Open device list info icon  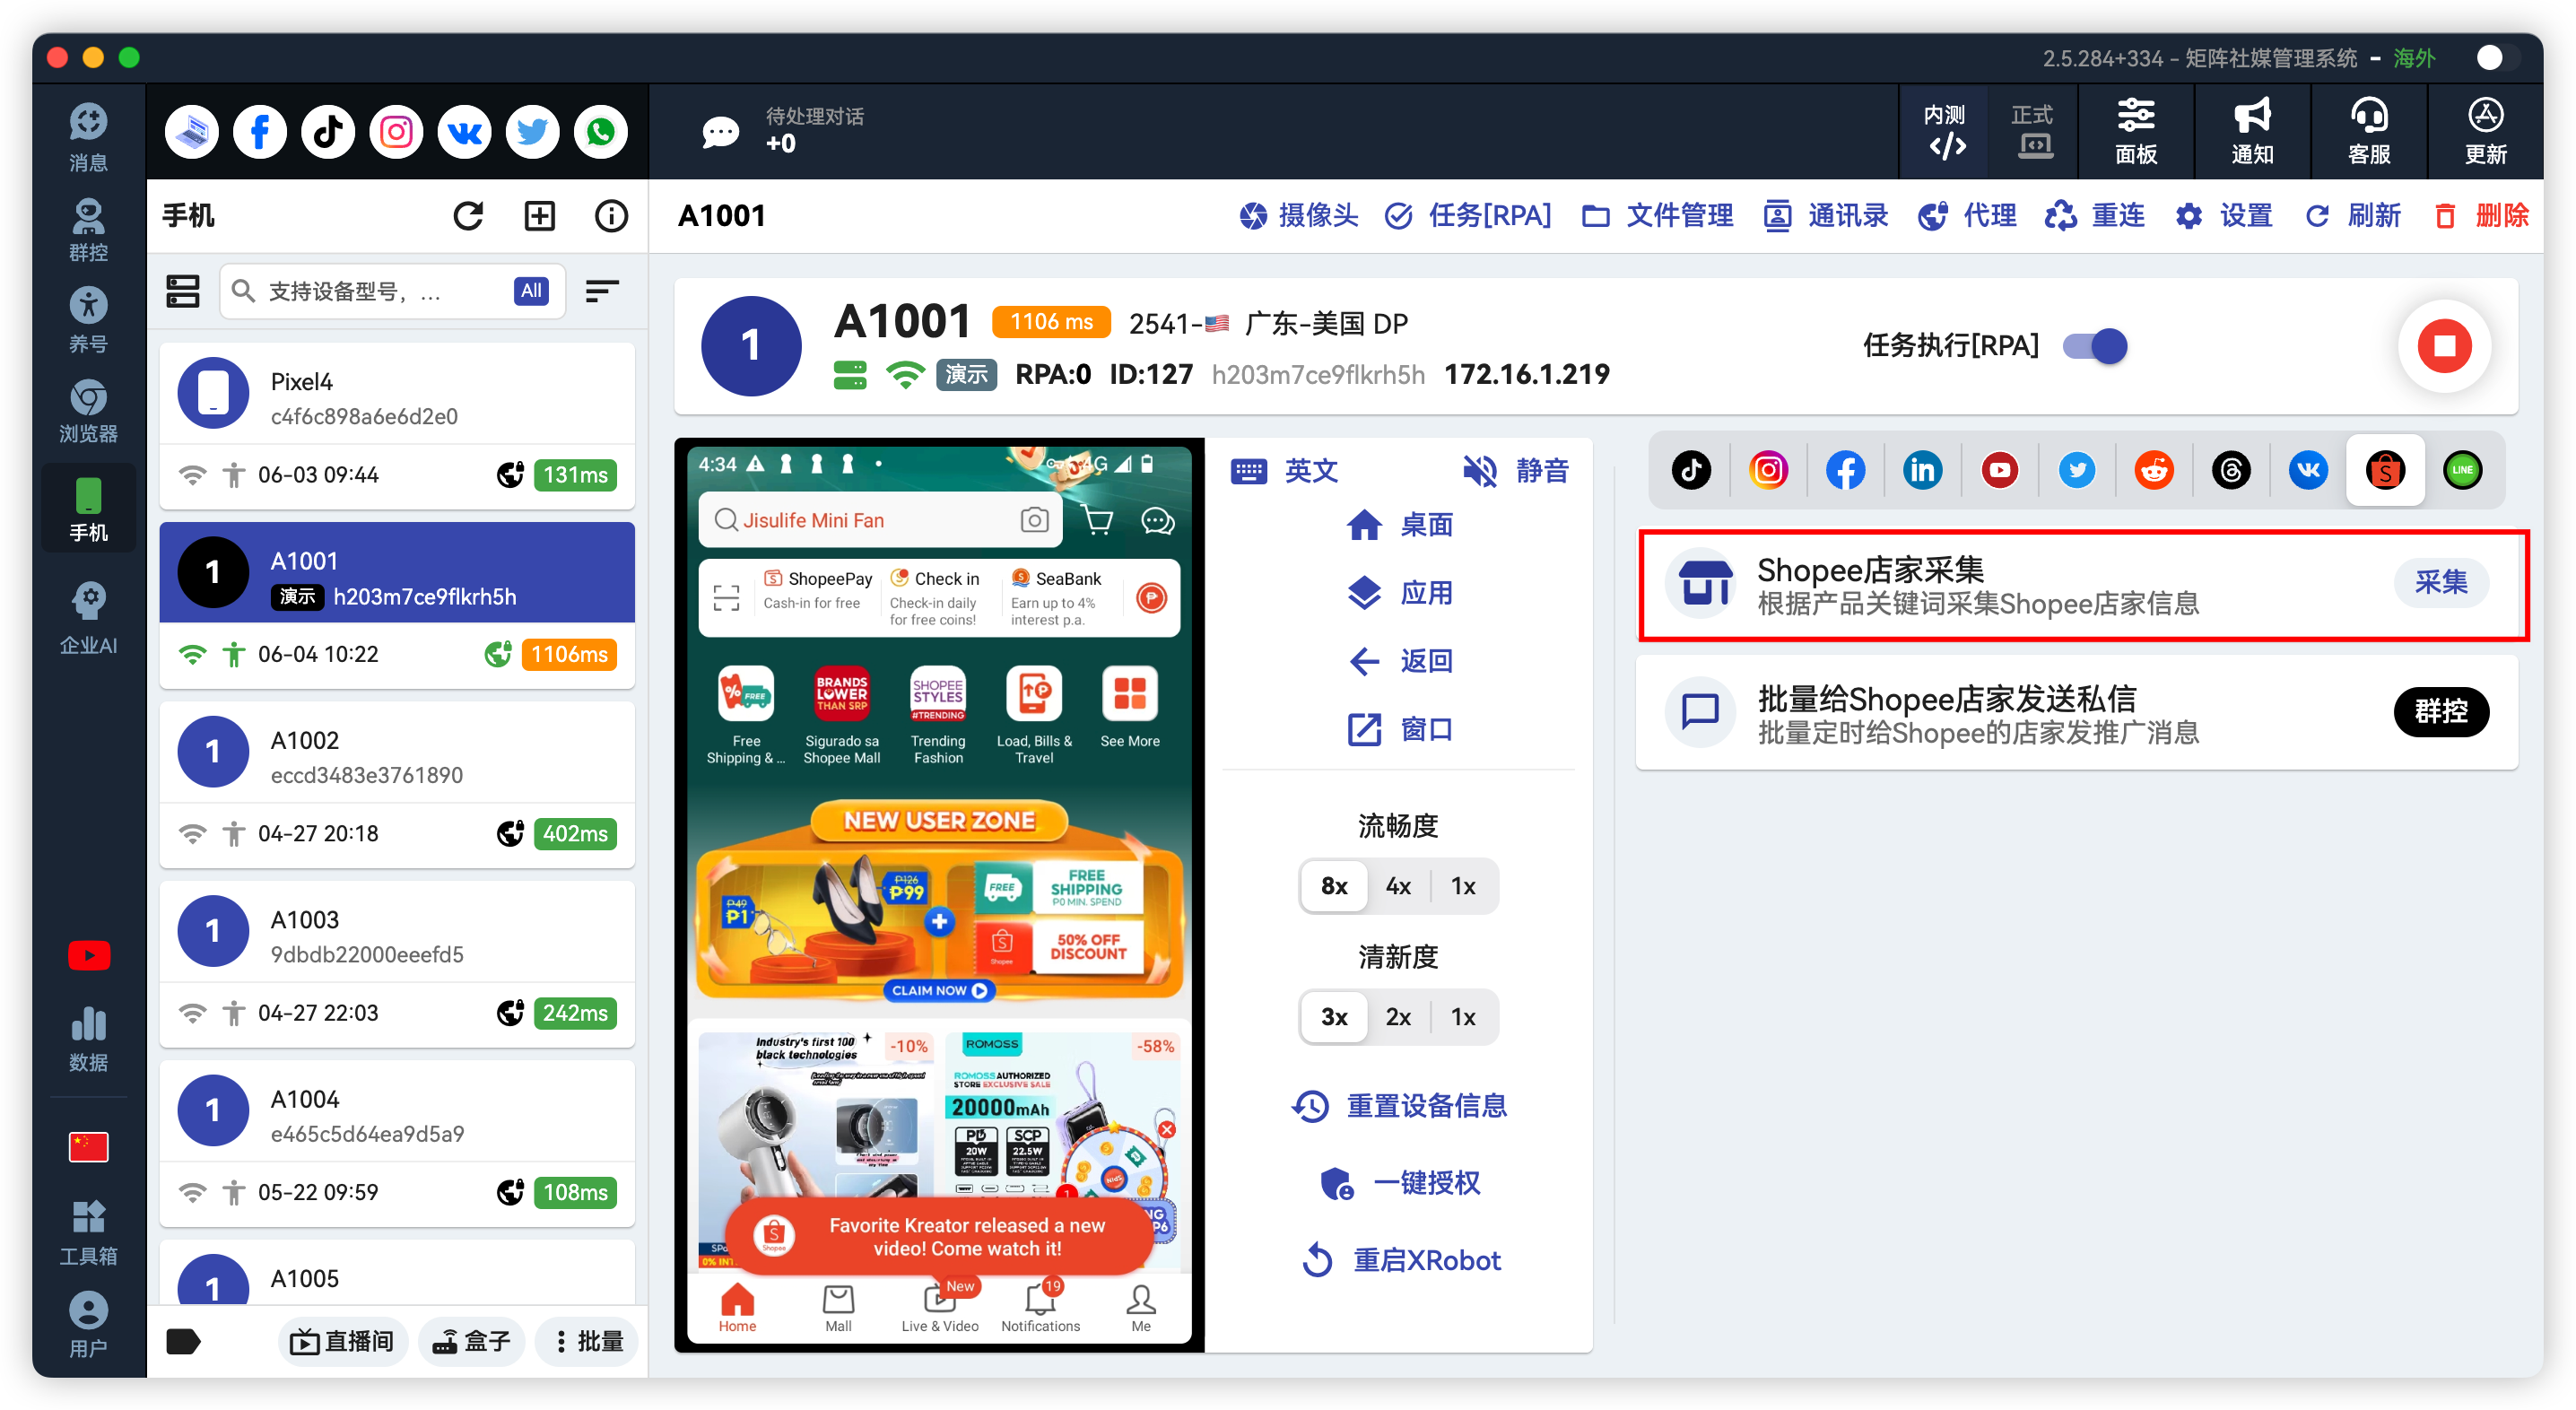coord(611,215)
